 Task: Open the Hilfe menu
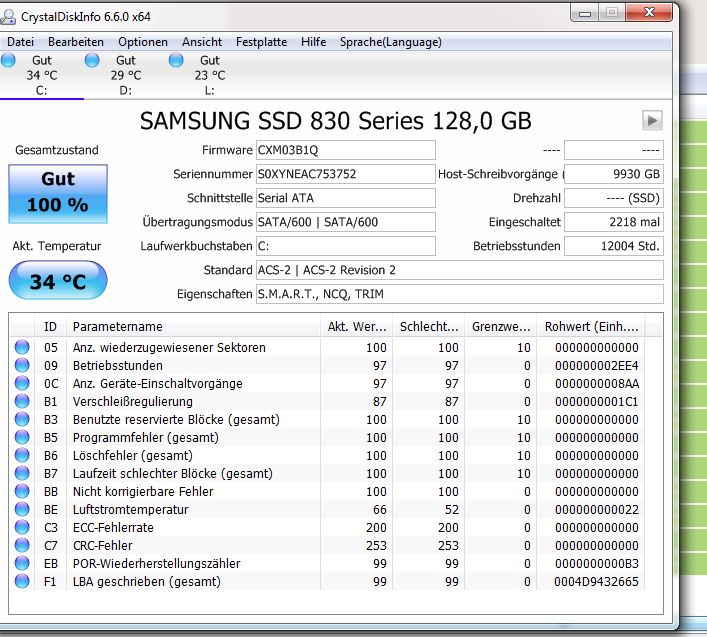pos(313,42)
